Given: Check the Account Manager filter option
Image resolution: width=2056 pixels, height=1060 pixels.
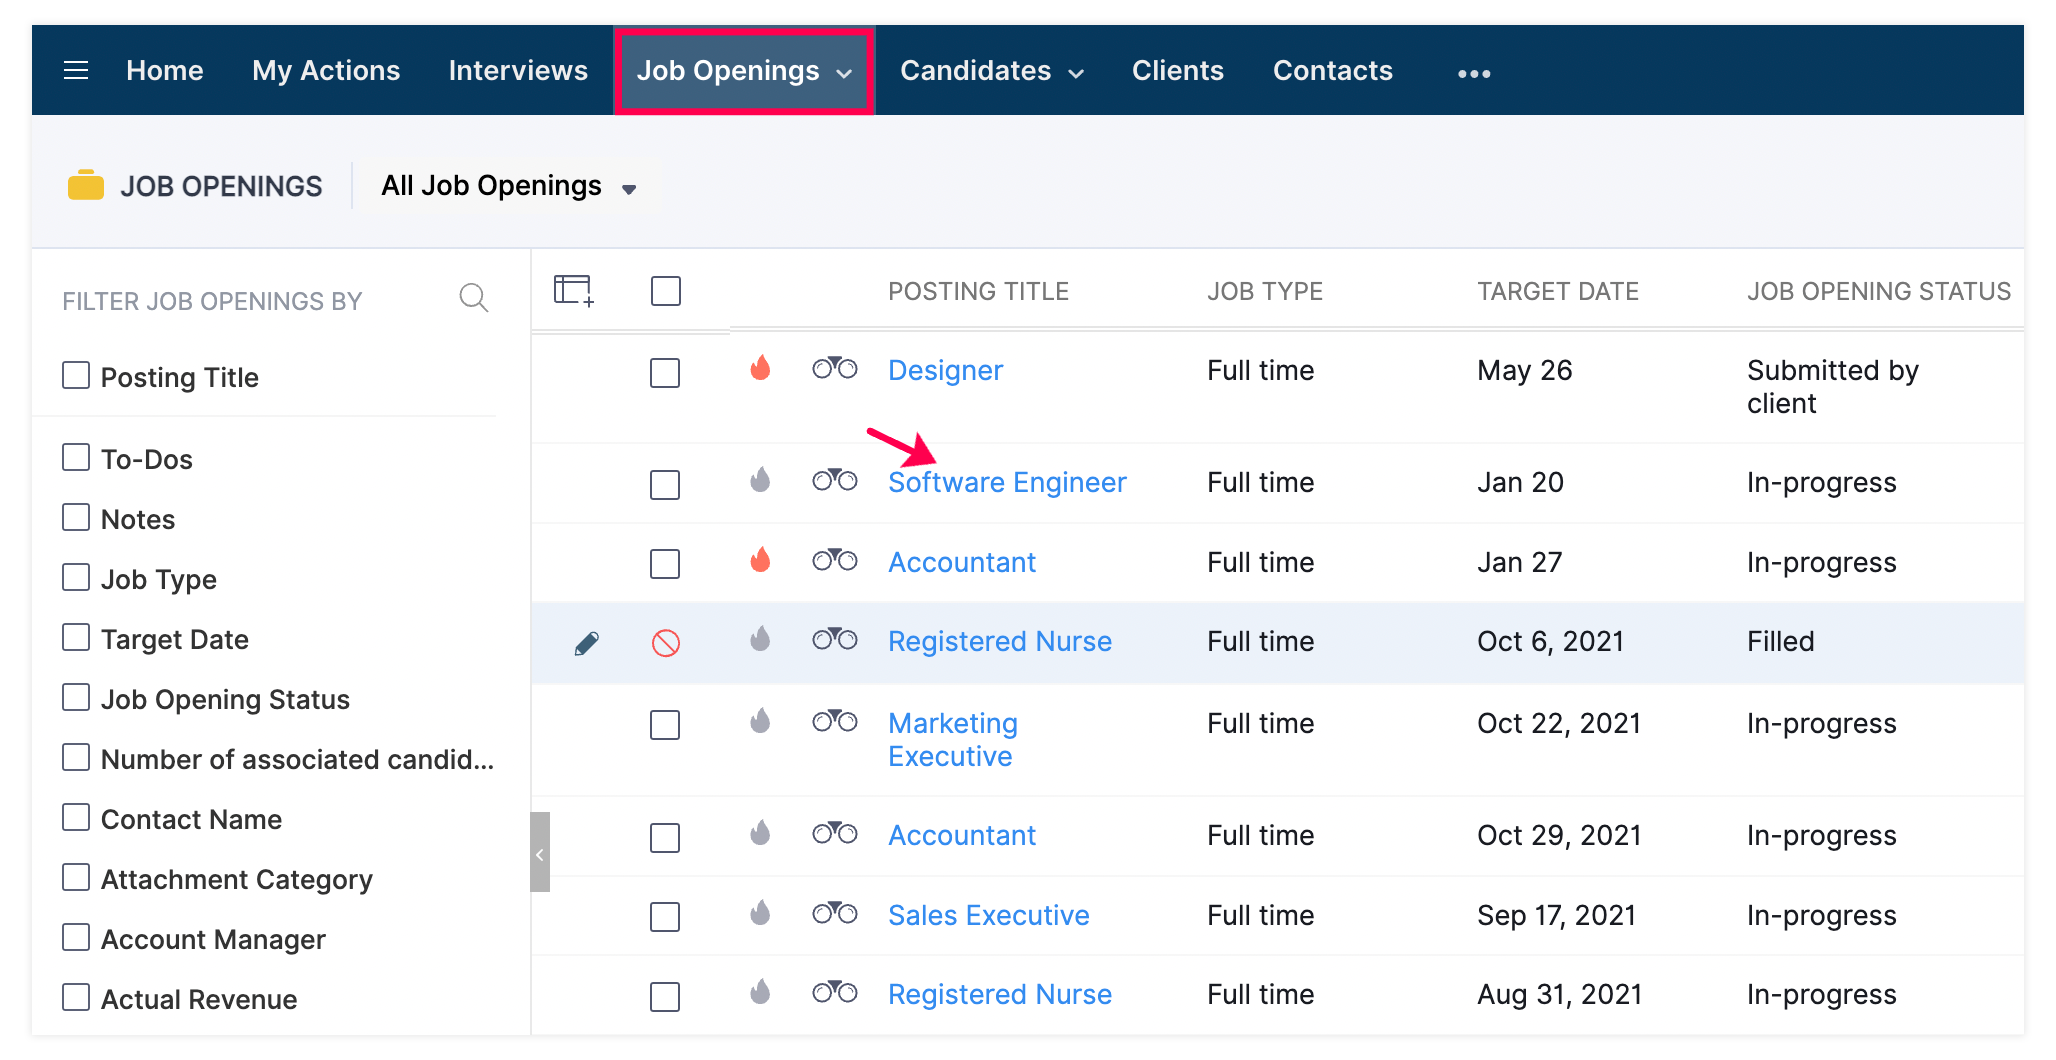Looking at the screenshot, I should pos(76,938).
